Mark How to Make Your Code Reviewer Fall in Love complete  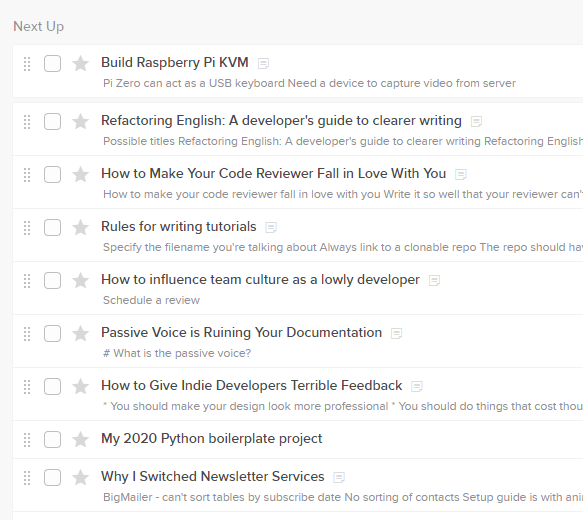52,174
